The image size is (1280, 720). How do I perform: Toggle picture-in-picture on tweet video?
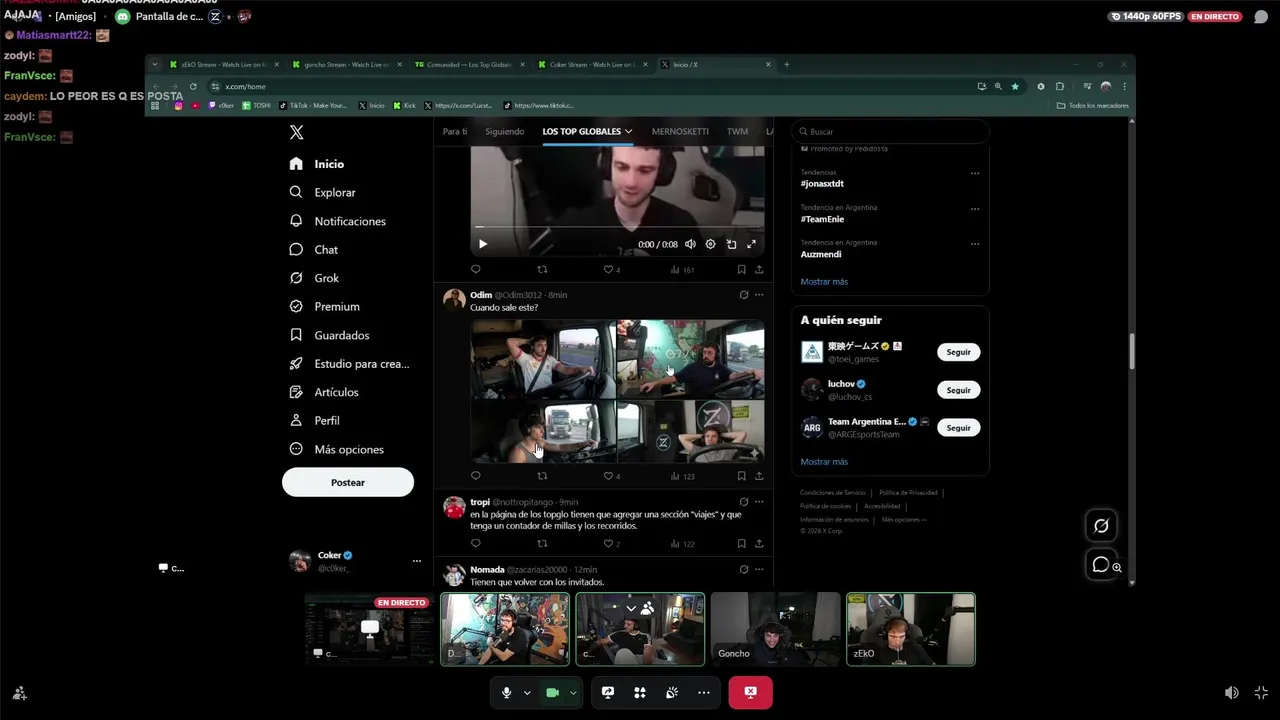[731, 244]
